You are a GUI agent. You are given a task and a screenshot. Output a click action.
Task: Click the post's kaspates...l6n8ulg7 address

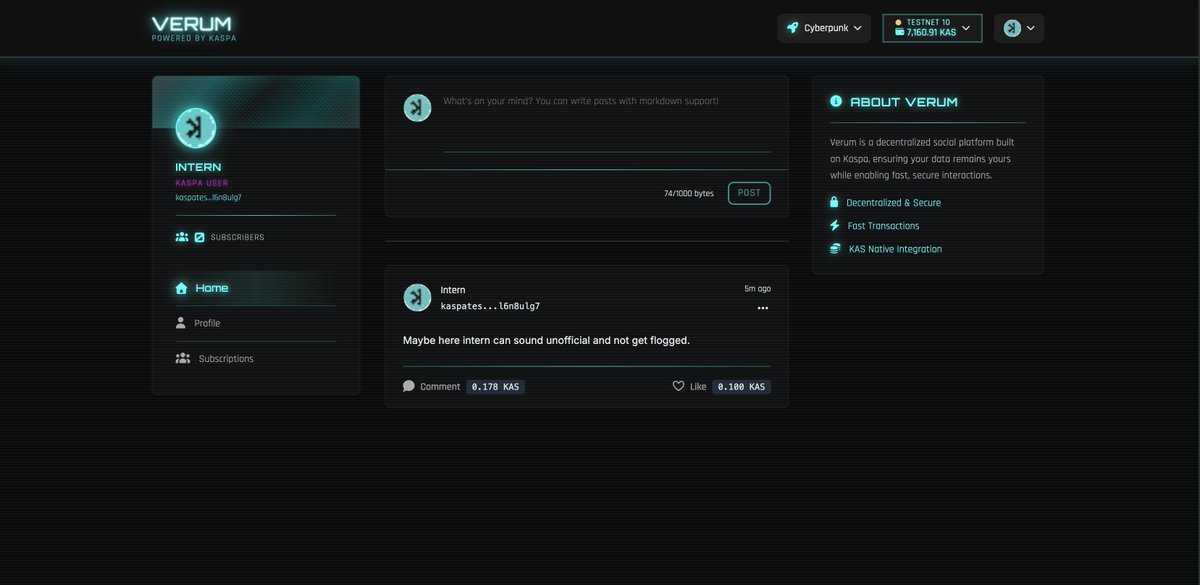click(x=490, y=306)
